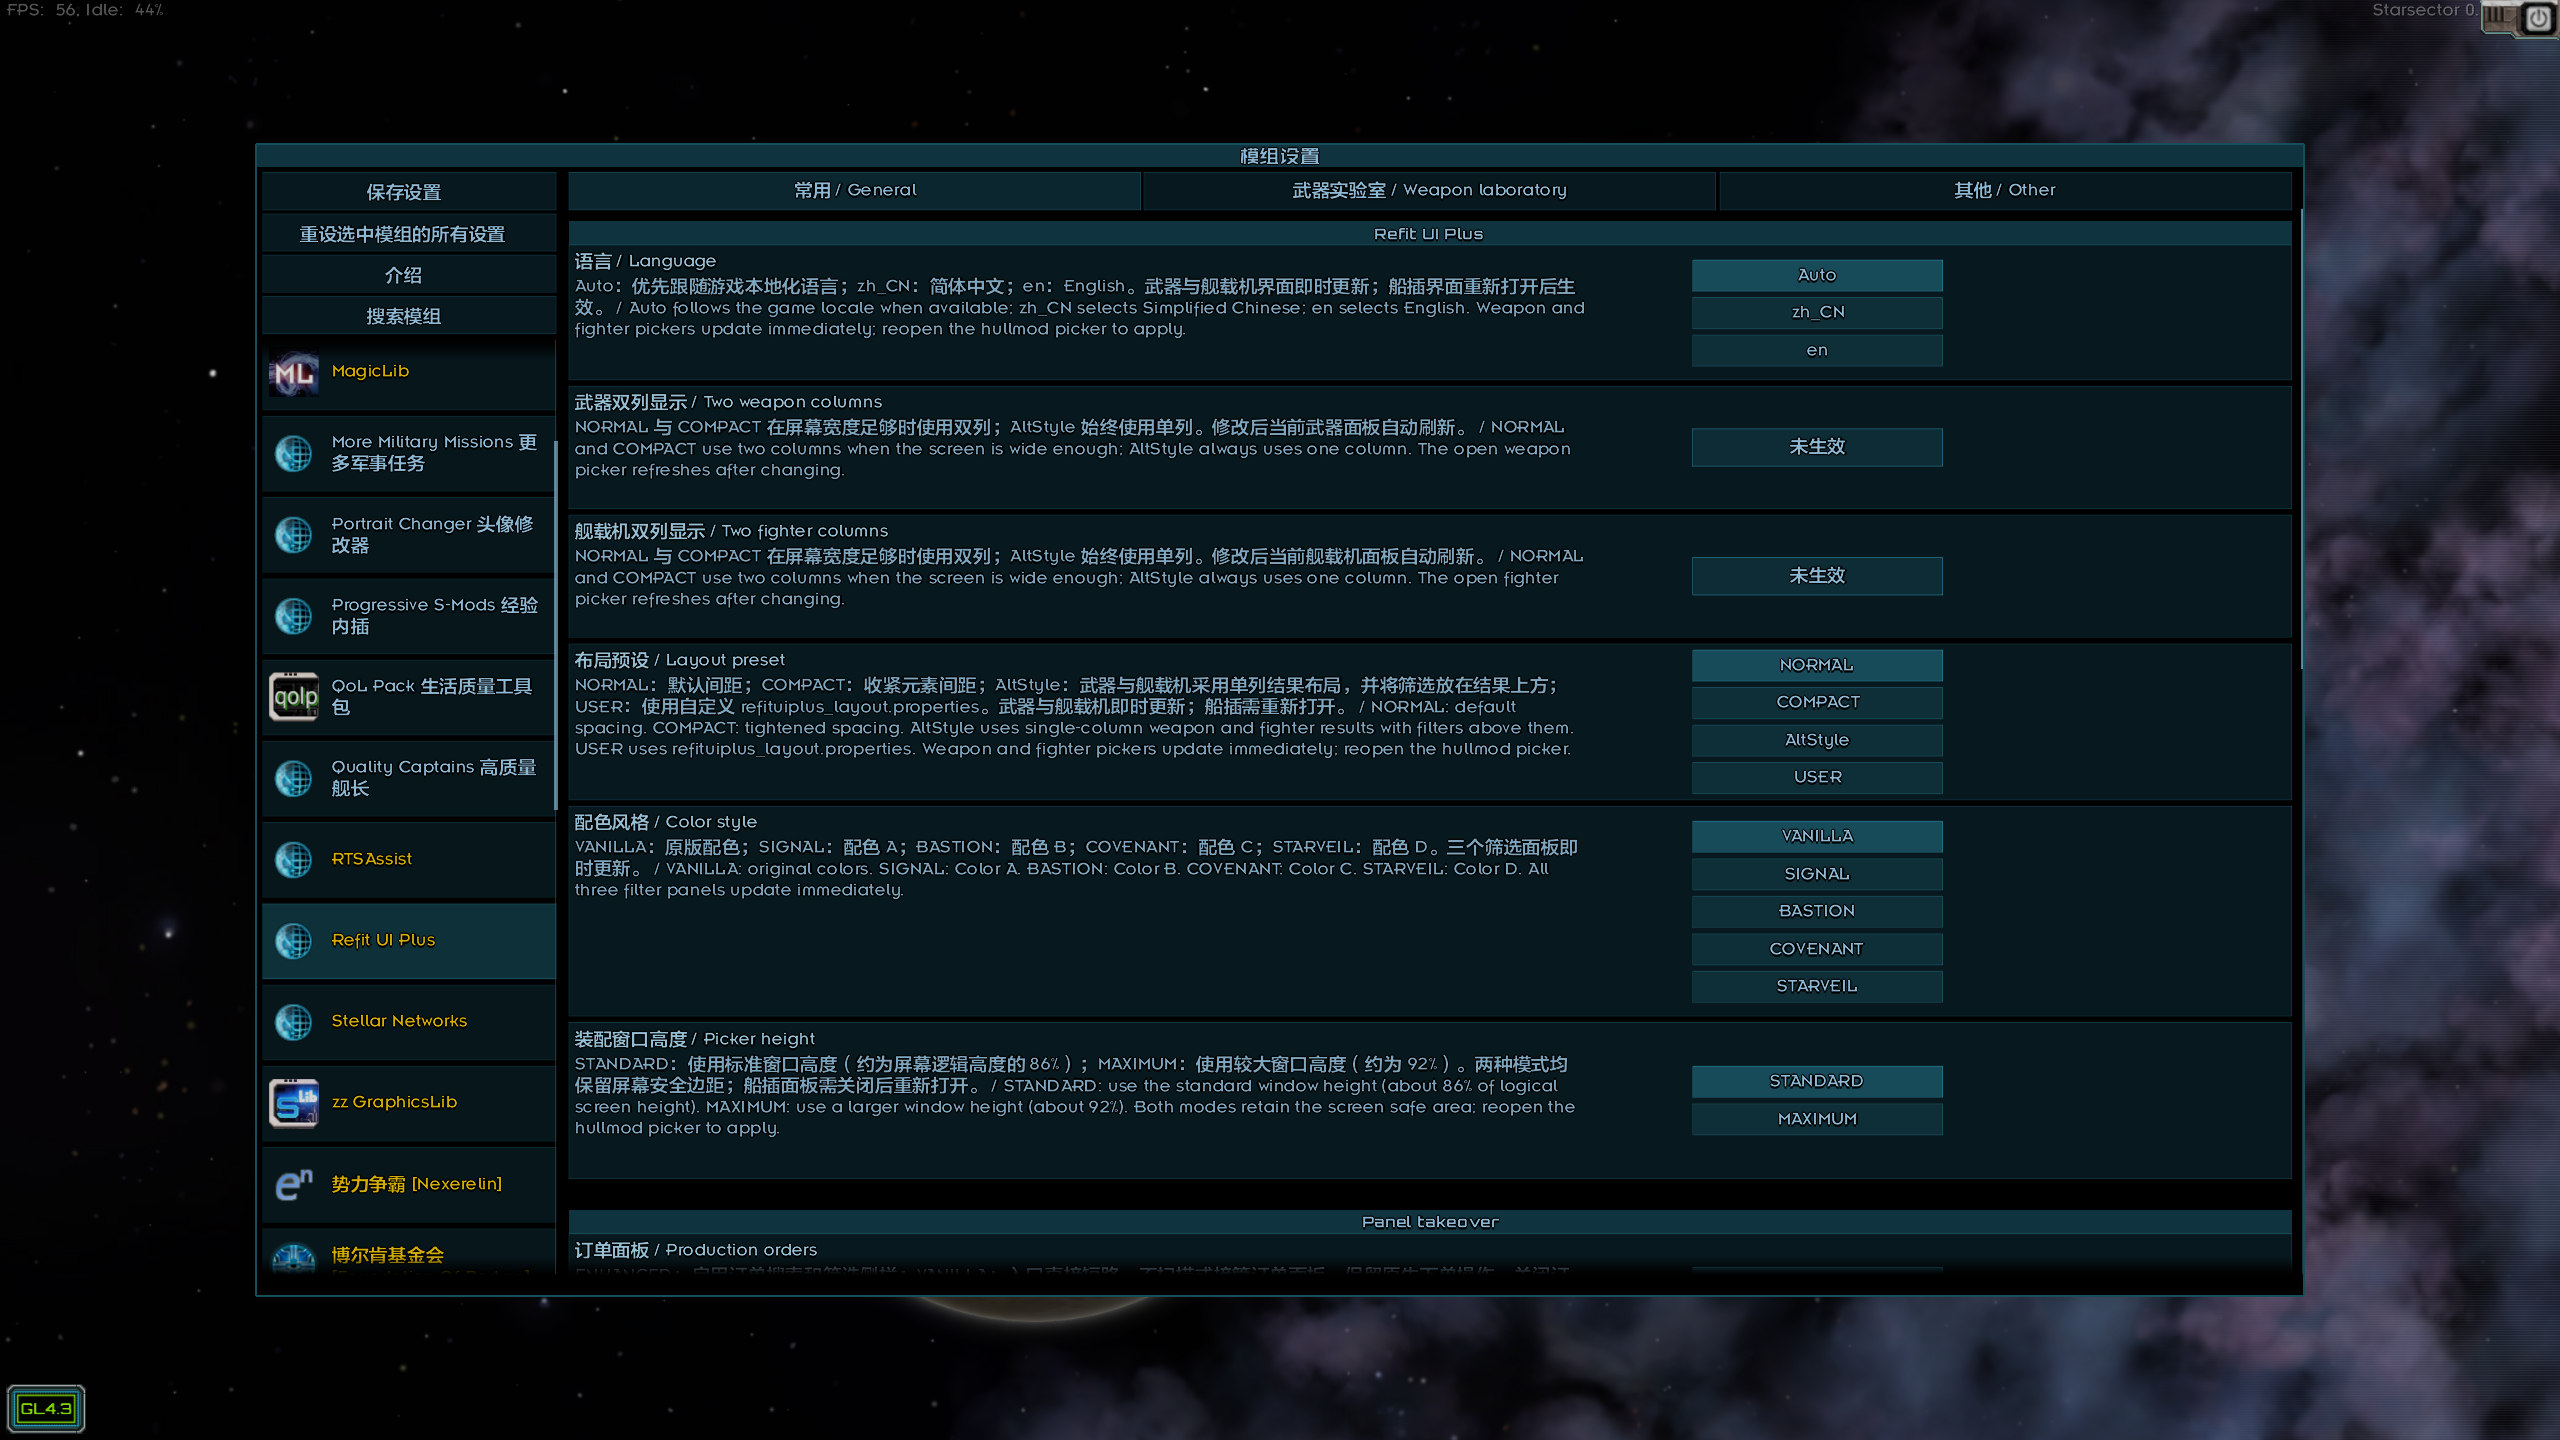Choose STARVEIL color style
The image size is (2560, 1440).
click(x=1817, y=986)
